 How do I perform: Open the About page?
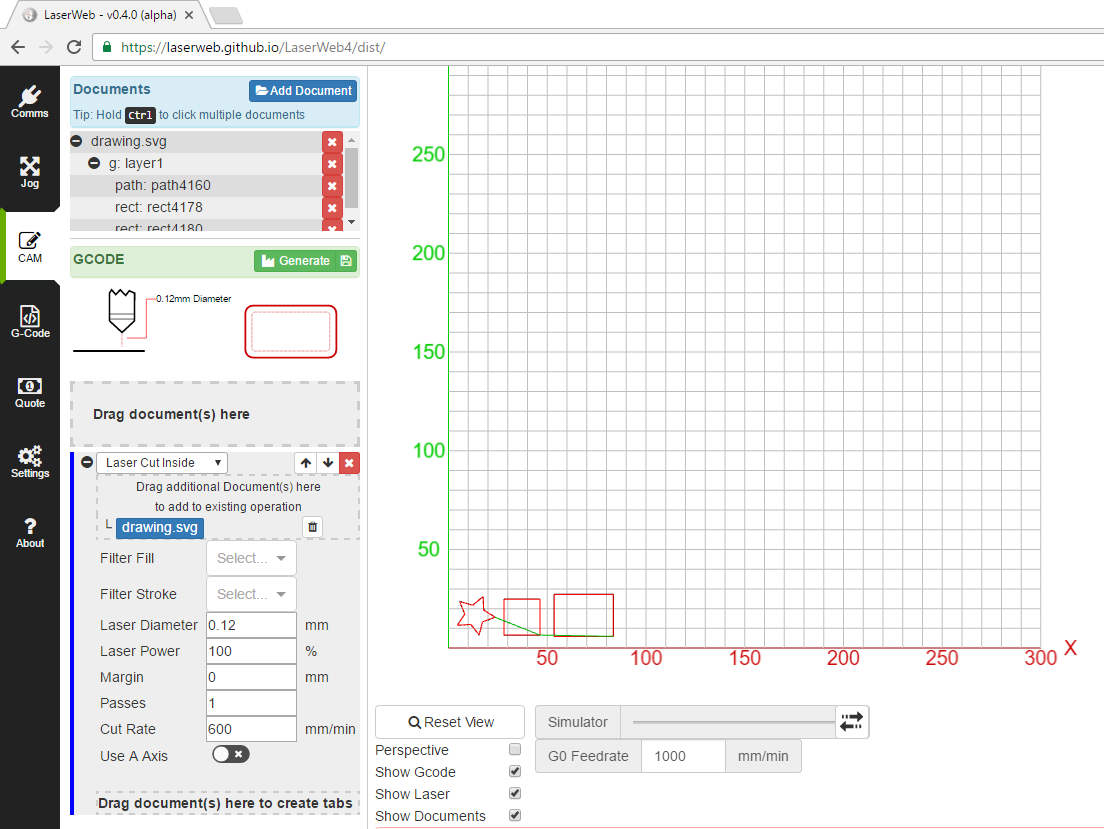click(x=30, y=530)
